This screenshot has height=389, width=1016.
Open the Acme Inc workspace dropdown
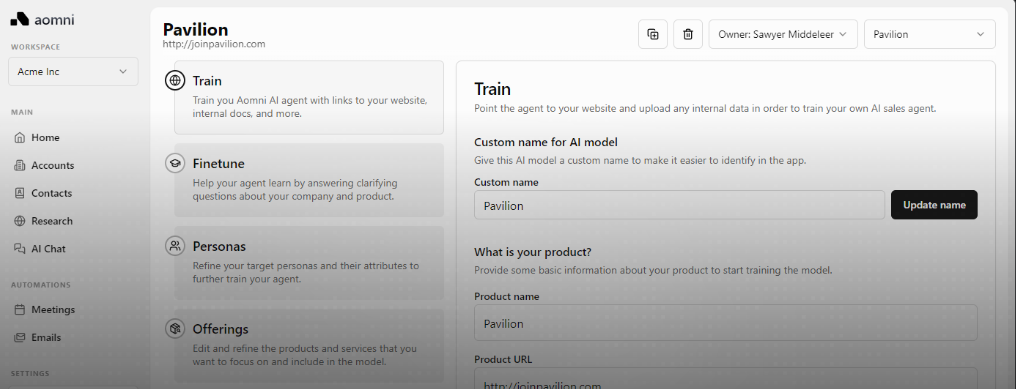click(x=73, y=71)
